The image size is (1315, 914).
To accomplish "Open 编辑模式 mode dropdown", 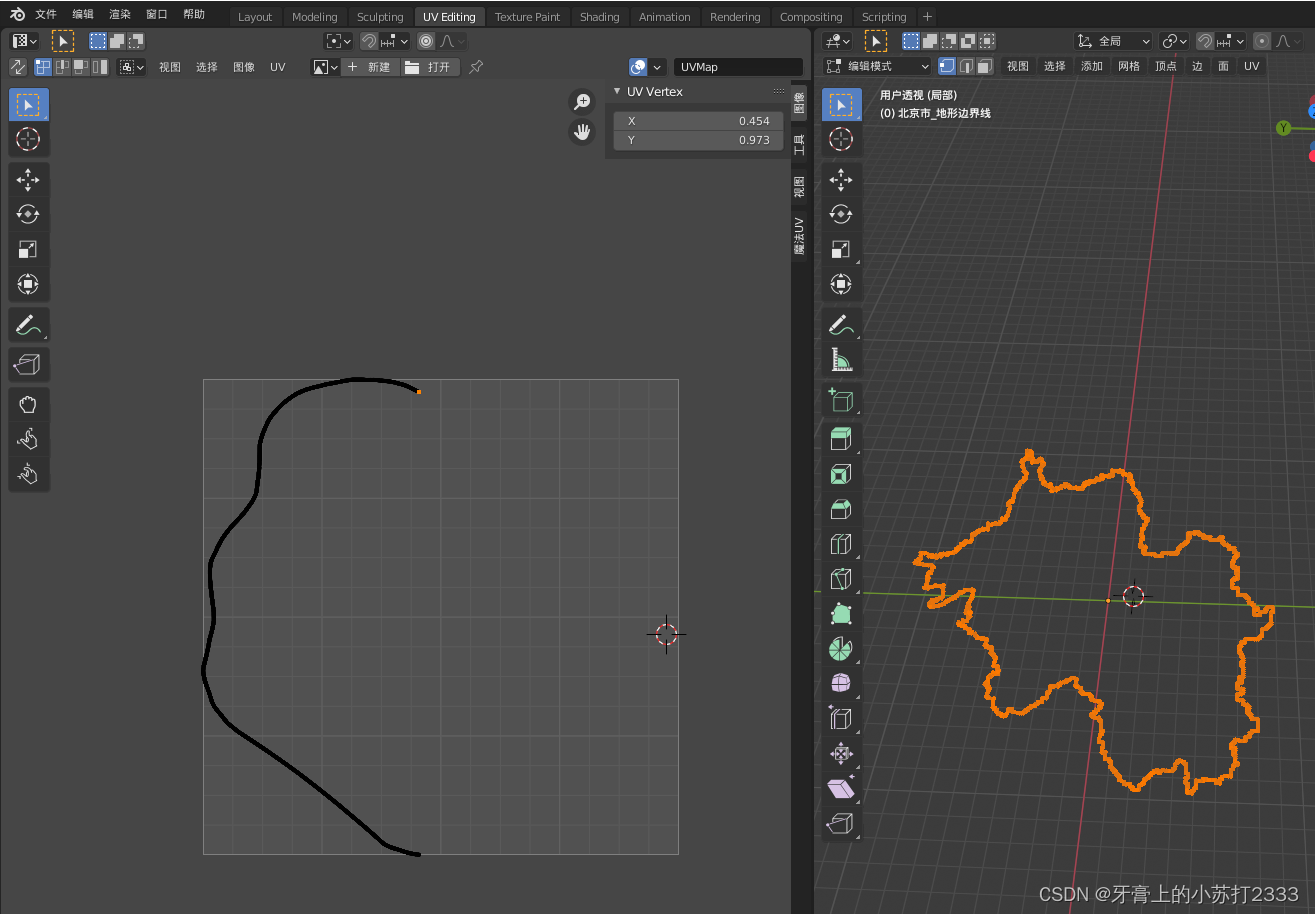I will pos(877,66).
